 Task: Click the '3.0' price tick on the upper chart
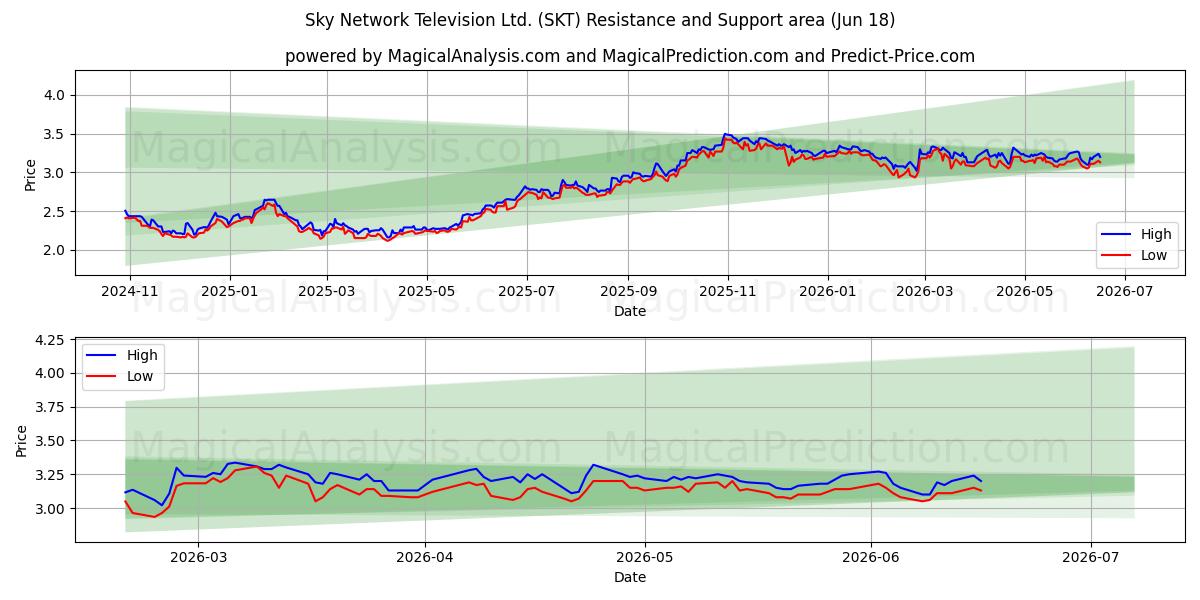click(56, 173)
